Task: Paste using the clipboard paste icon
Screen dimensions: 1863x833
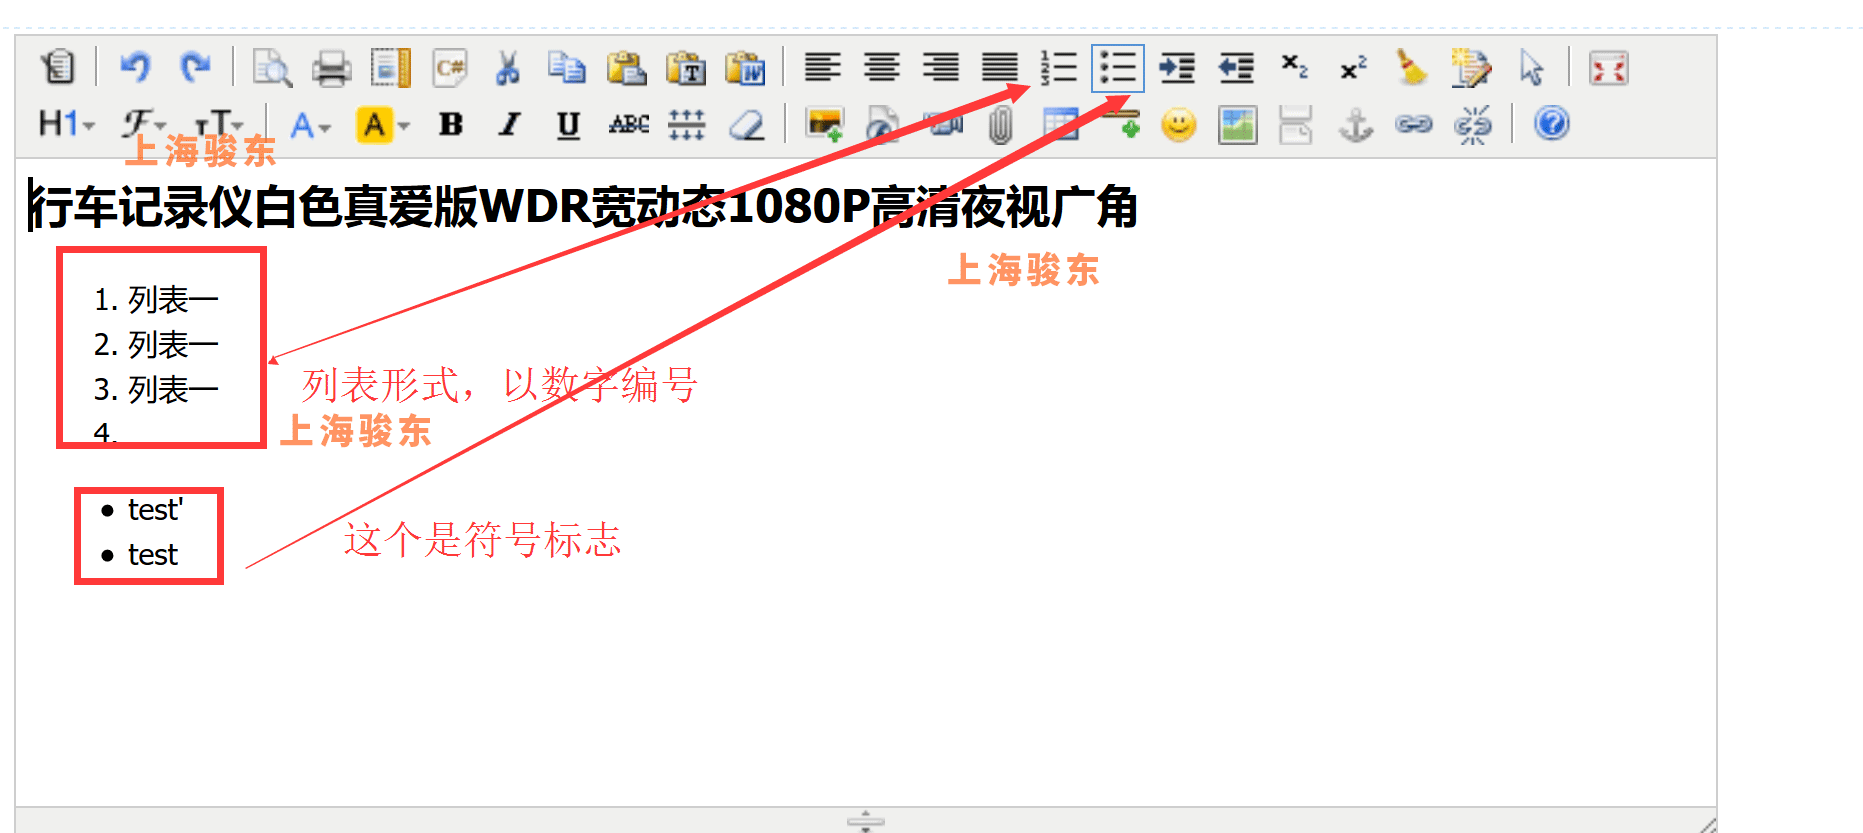Action: click(626, 68)
